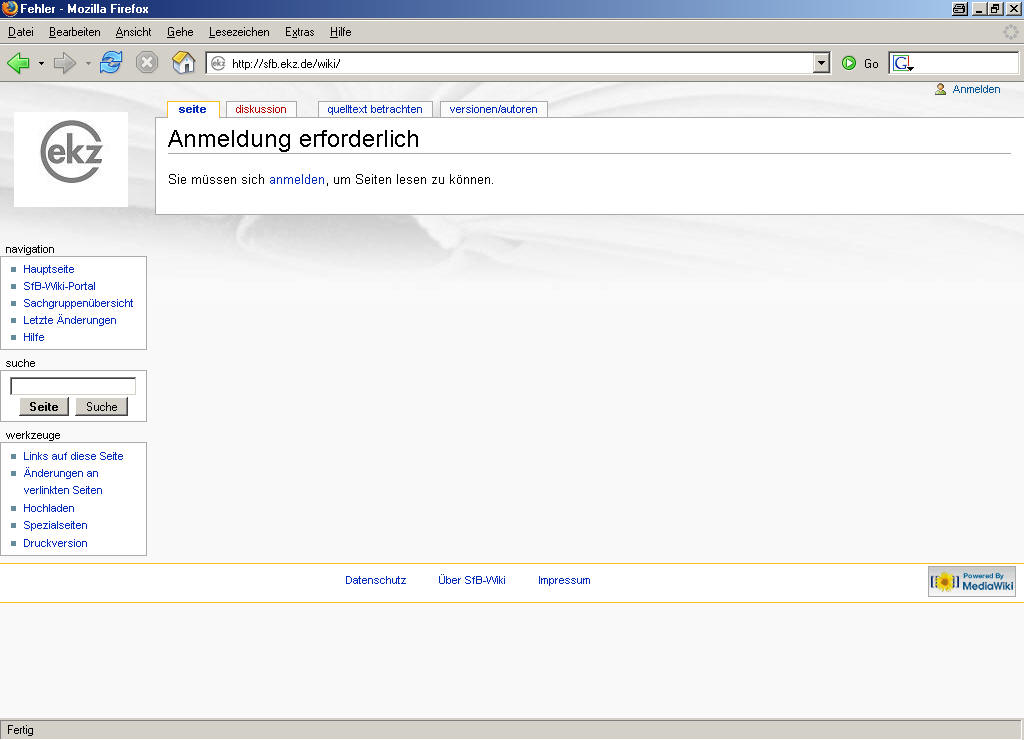The image size is (1024, 740).
Task: Click the anmelden link in the message
Action: point(296,180)
